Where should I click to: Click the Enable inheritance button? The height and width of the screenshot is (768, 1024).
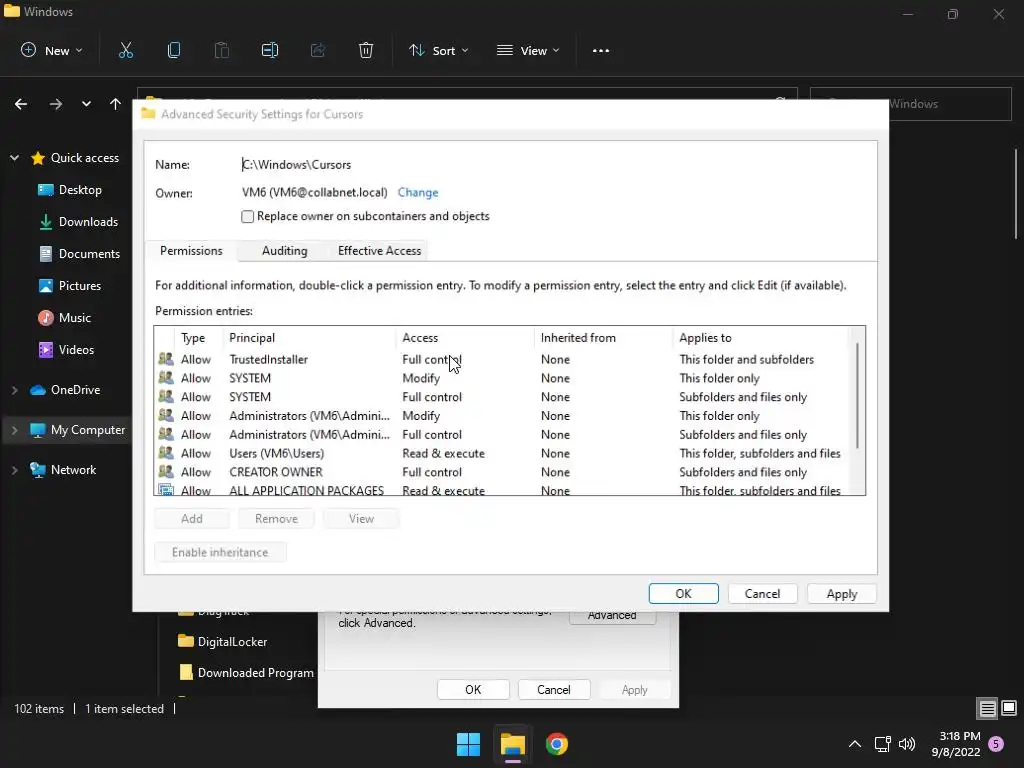220,552
